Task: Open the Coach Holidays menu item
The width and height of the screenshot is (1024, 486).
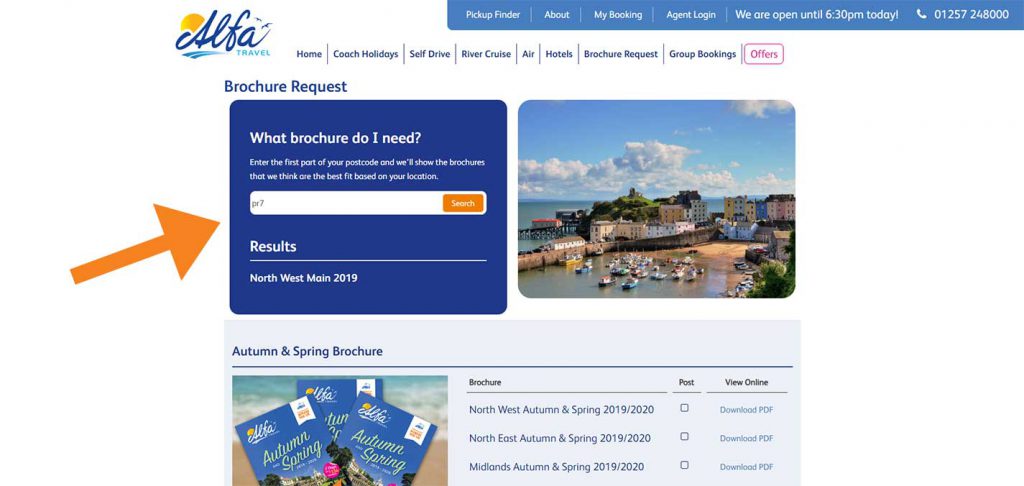Action: click(366, 54)
